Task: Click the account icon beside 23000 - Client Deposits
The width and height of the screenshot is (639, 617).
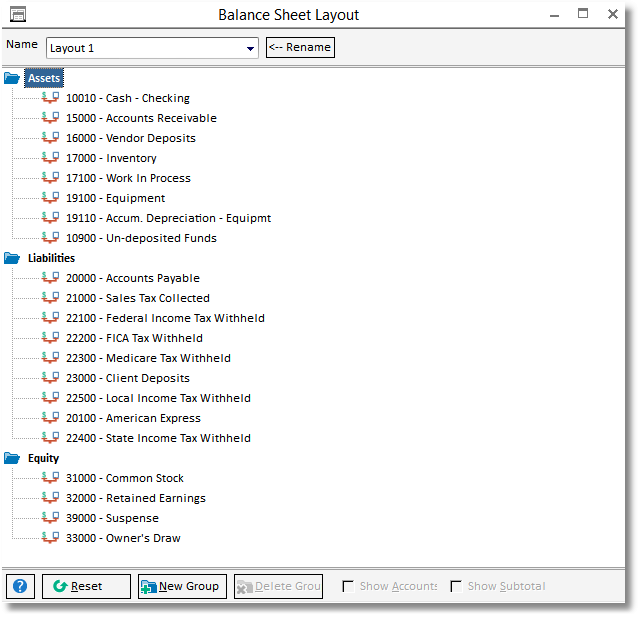Action: (x=51, y=378)
